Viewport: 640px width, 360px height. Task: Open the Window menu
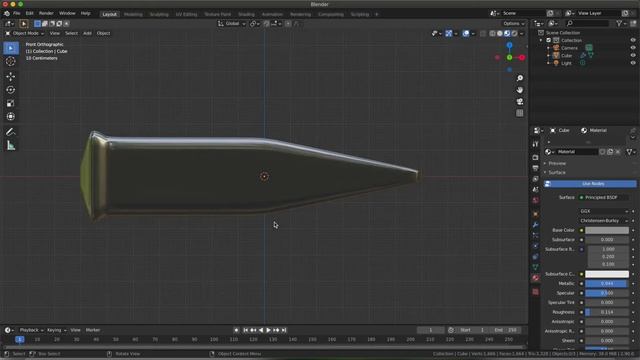(x=67, y=13)
